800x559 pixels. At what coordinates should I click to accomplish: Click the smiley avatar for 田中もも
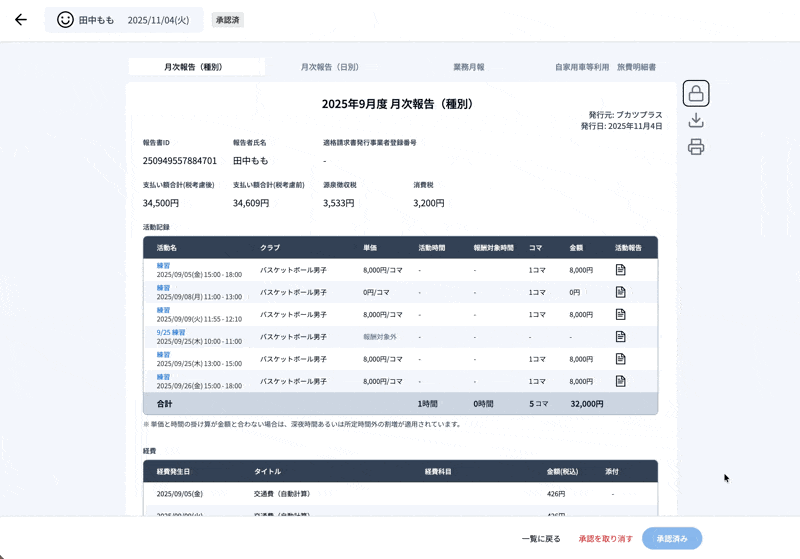[x=65, y=20]
